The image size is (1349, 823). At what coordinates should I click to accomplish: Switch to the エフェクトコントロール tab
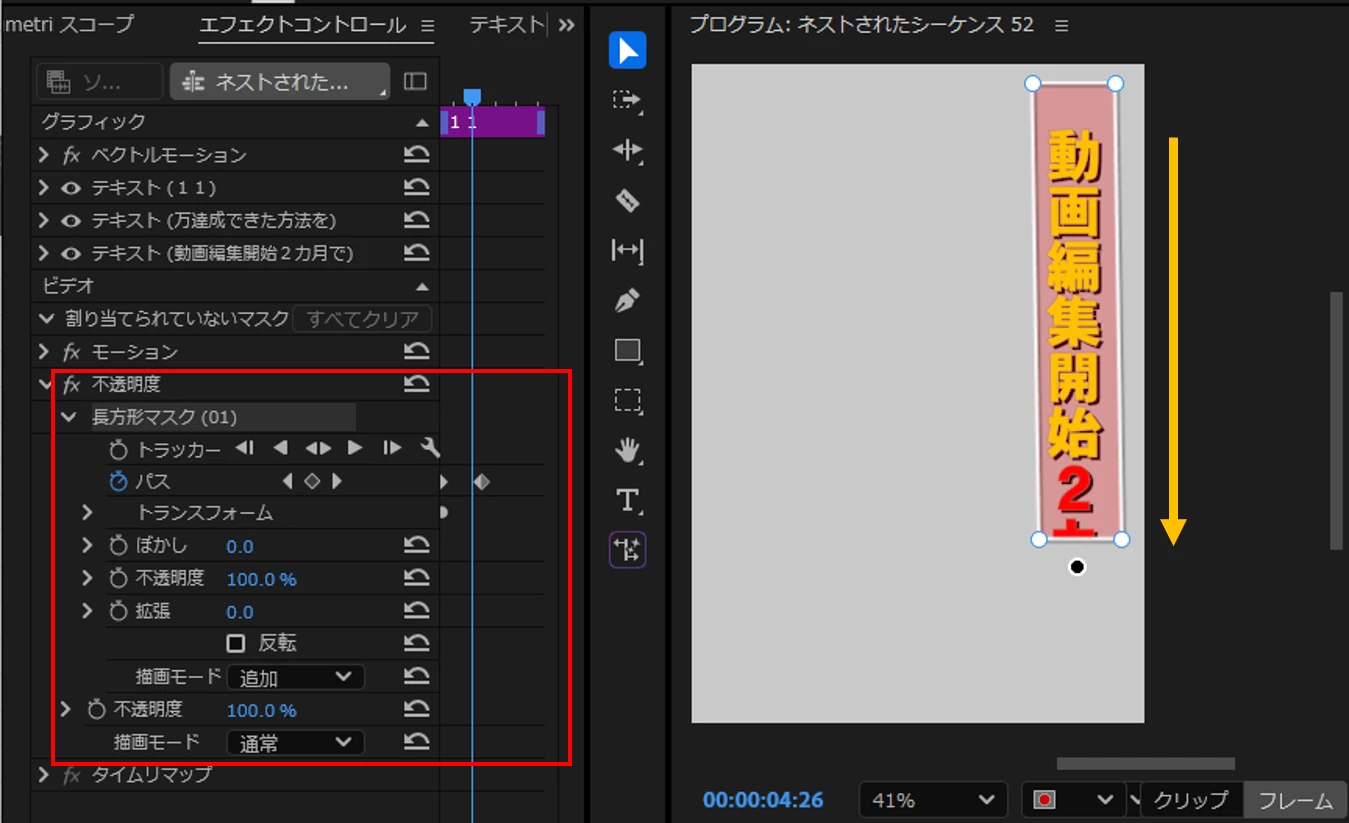[302, 25]
